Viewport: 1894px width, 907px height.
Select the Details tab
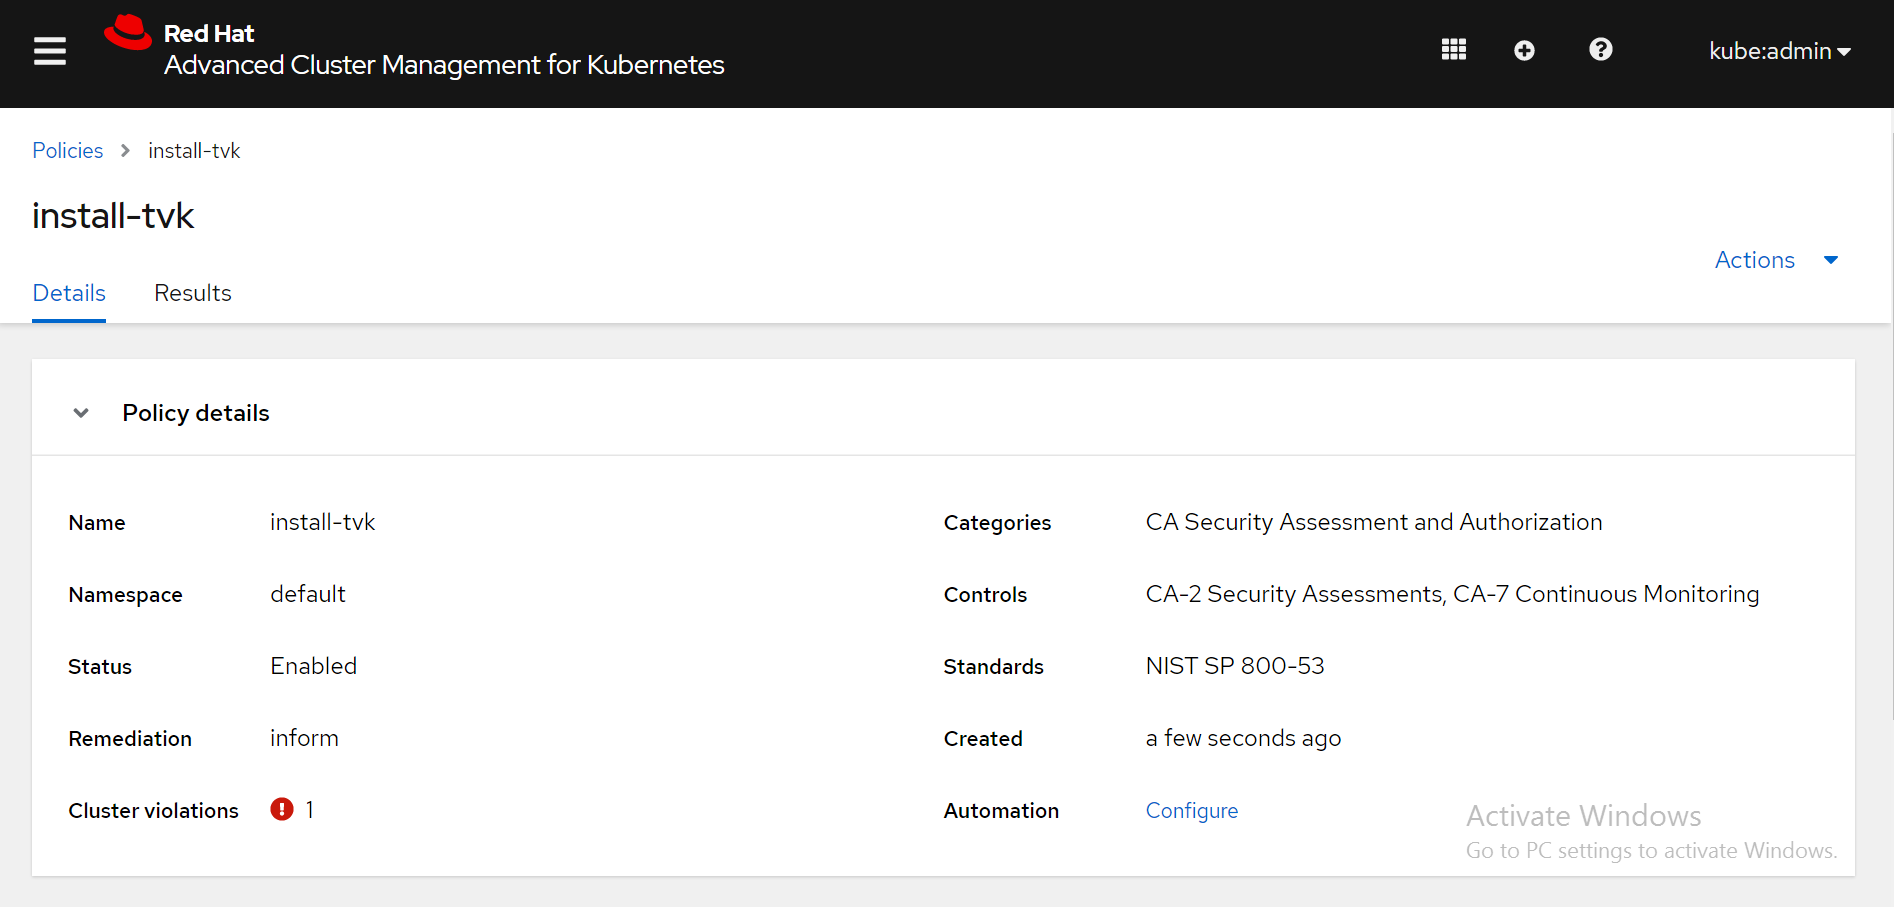(69, 293)
